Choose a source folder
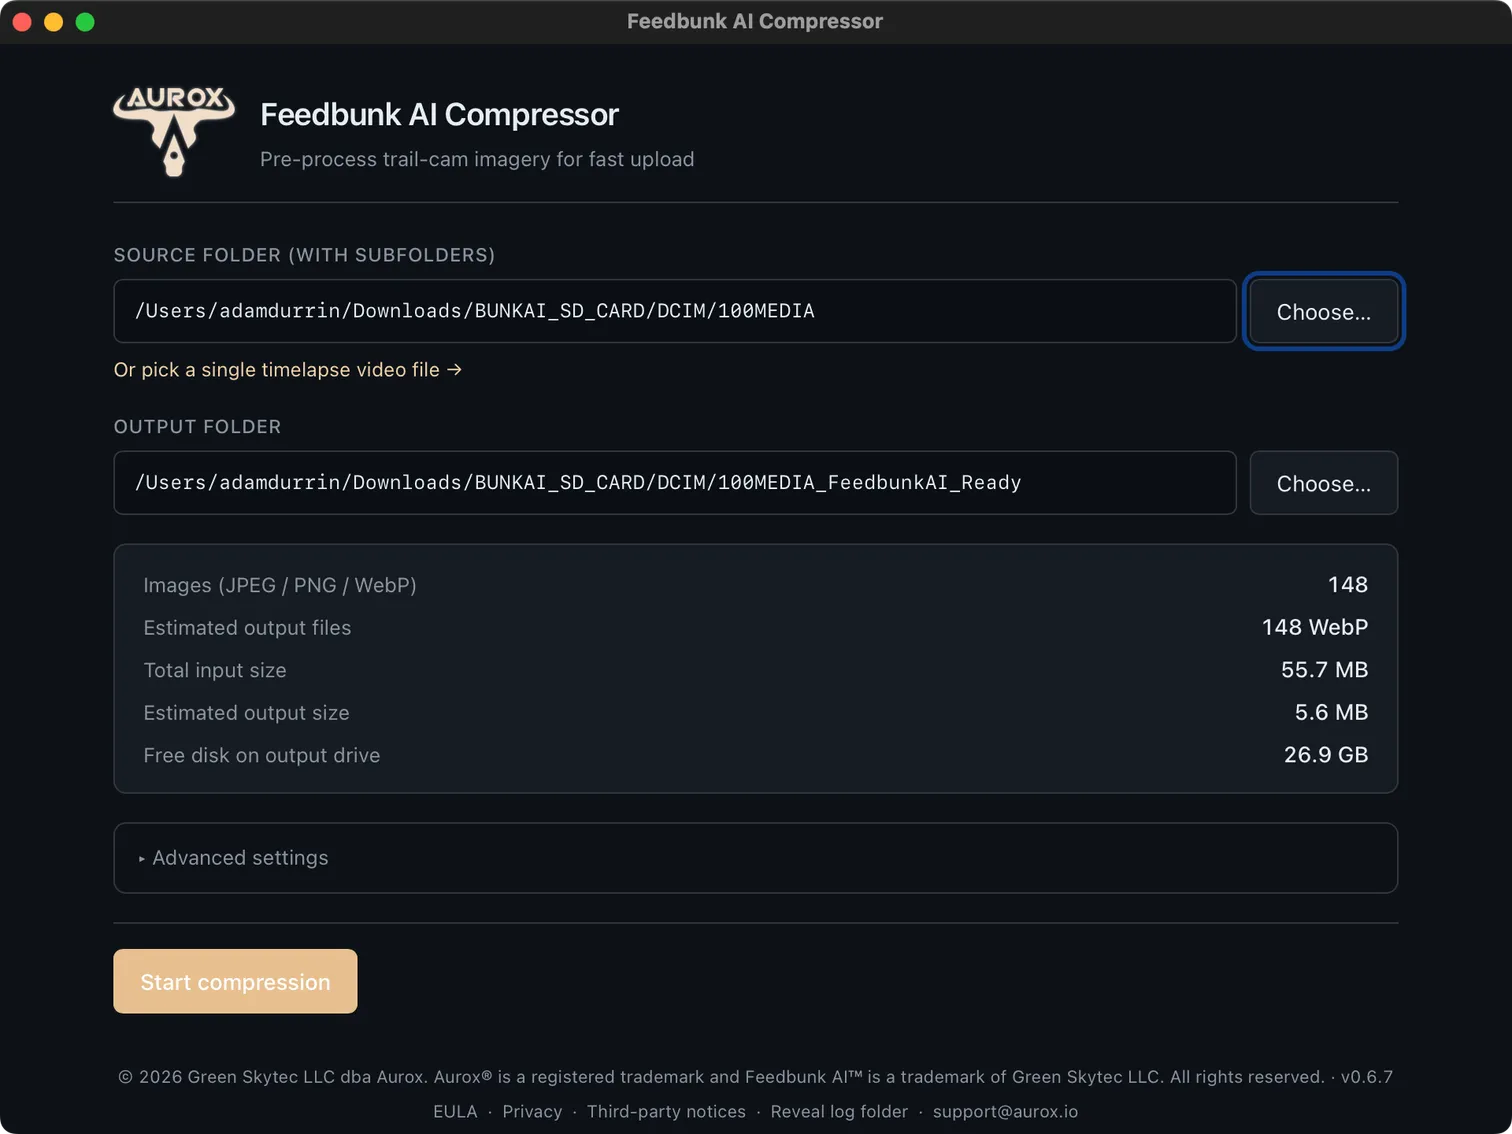The height and width of the screenshot is (1134, 1512). click(x=1323, y=311)
